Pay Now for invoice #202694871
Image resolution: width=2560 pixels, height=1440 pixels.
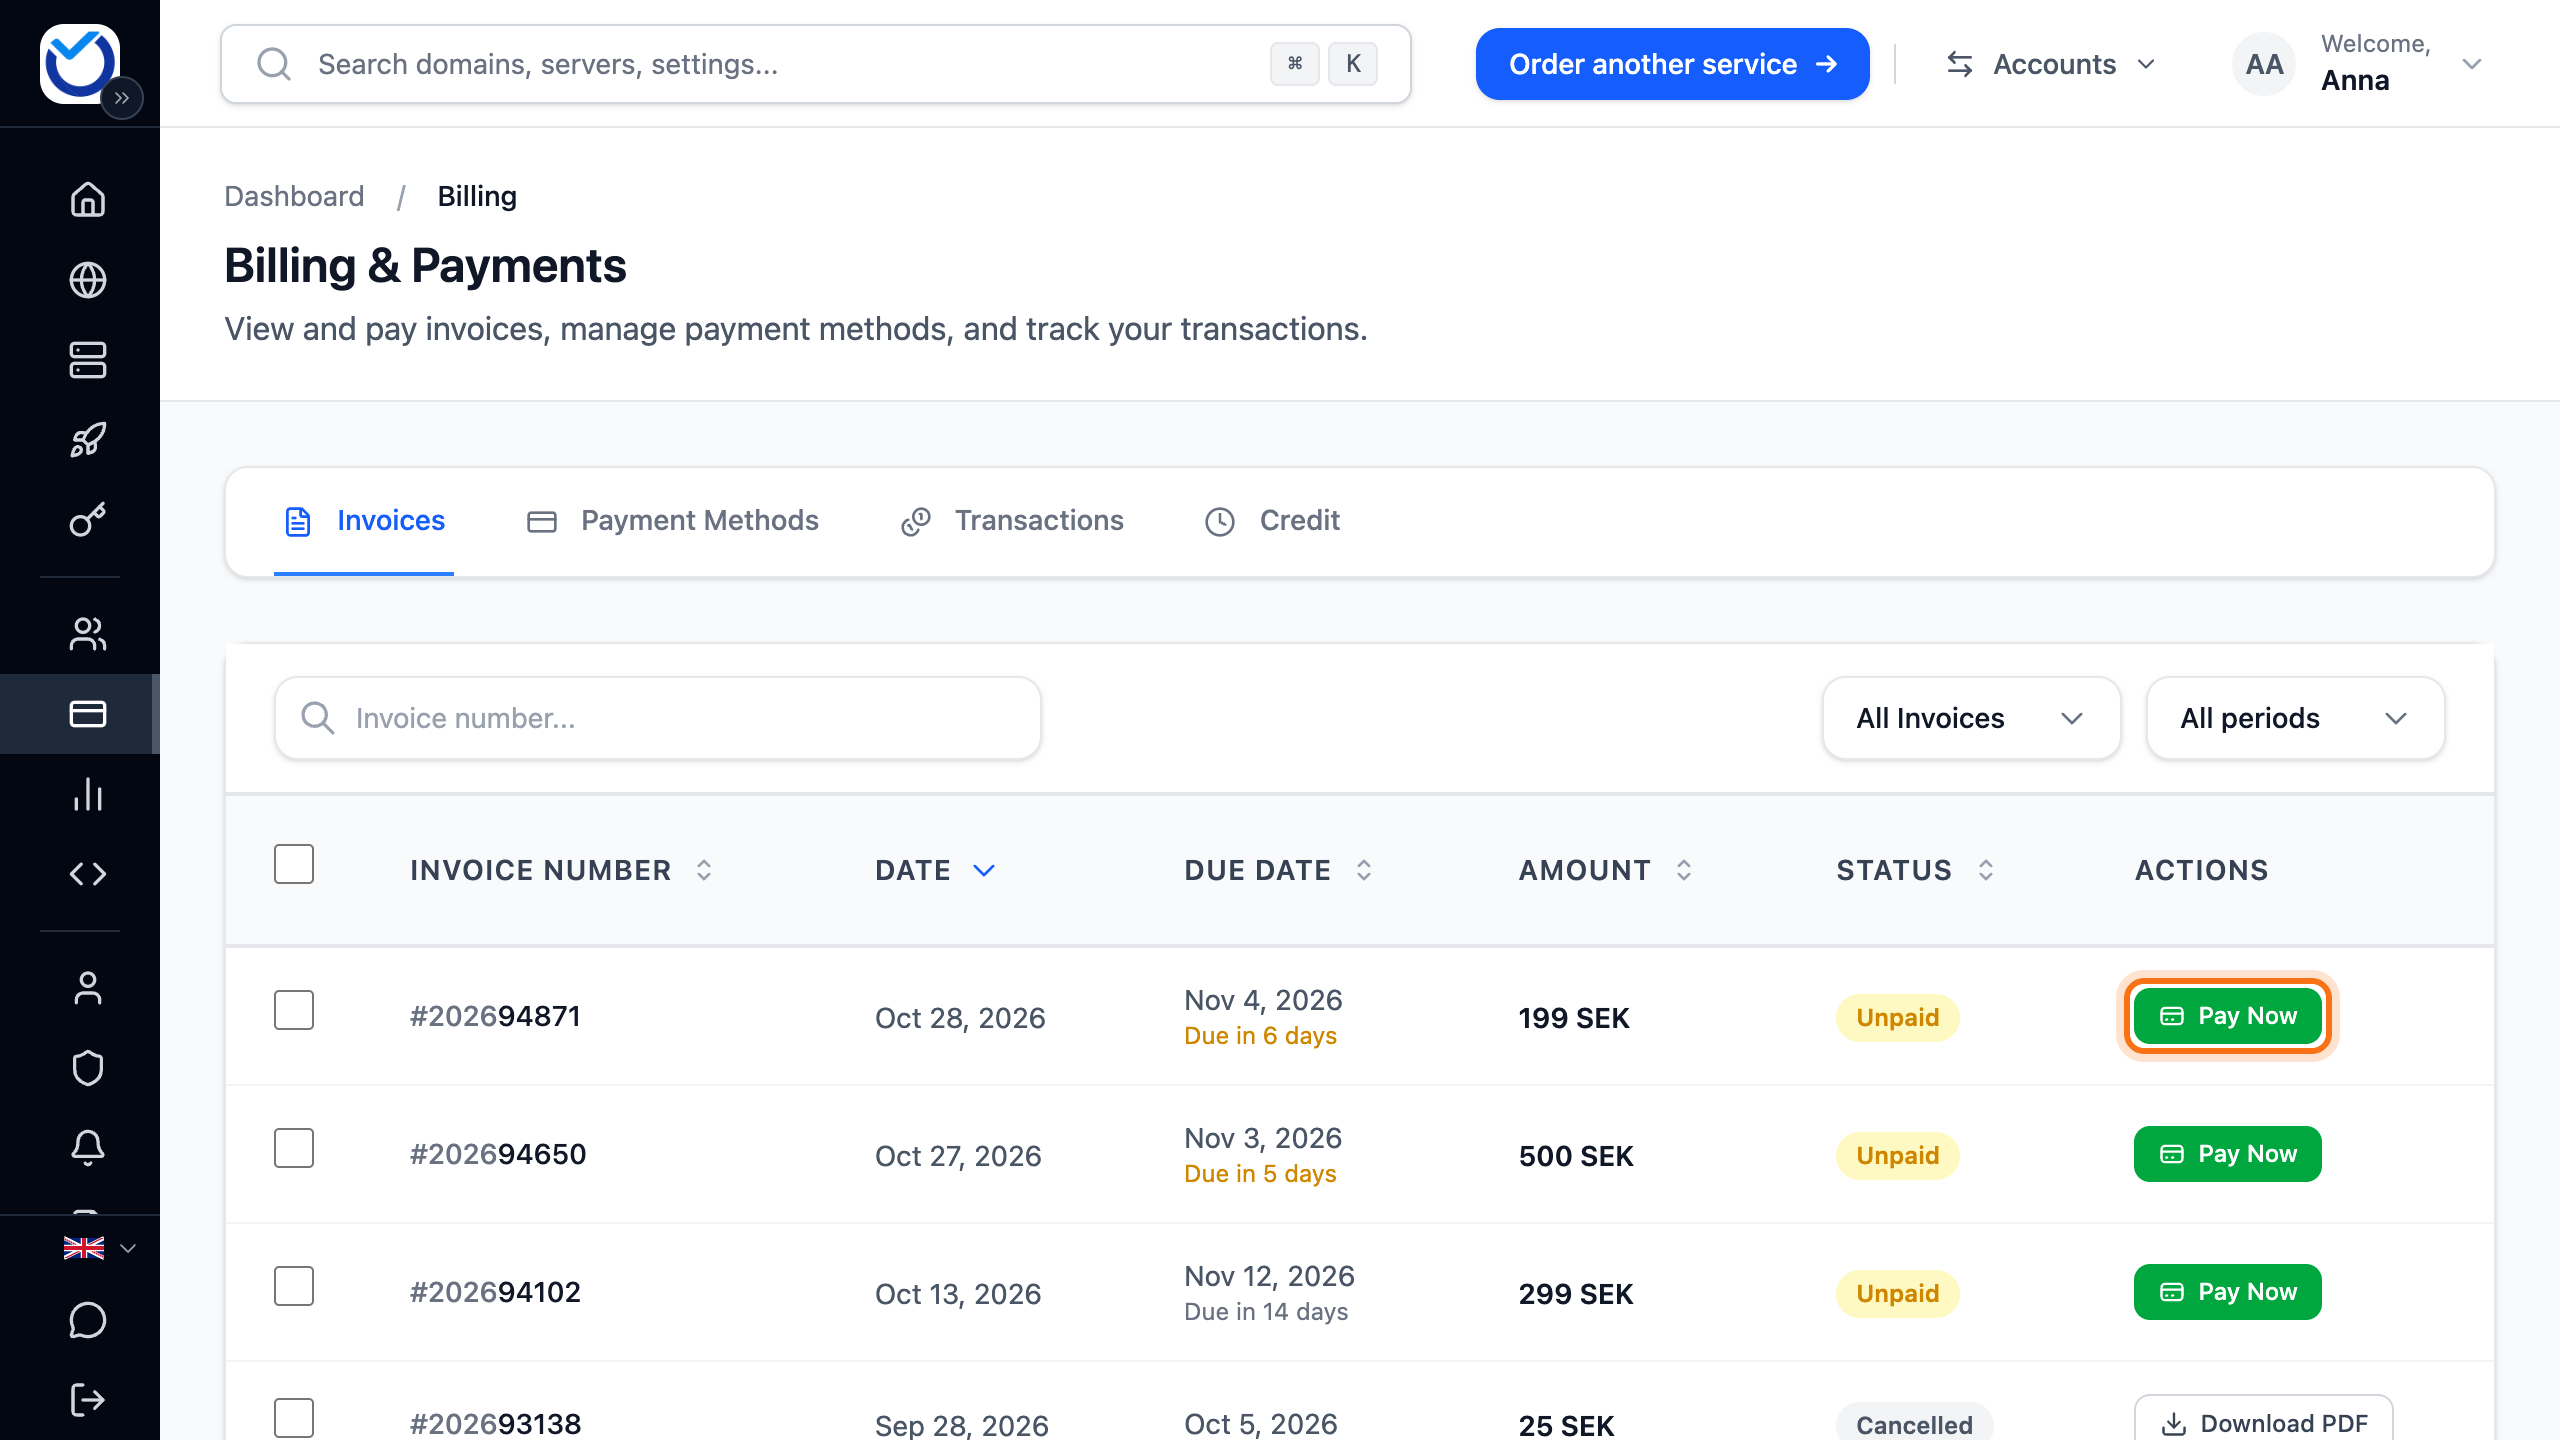[2227, 1016]
